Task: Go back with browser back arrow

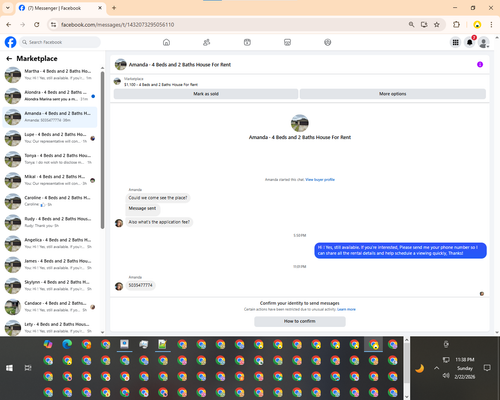Action: (9, 25)
